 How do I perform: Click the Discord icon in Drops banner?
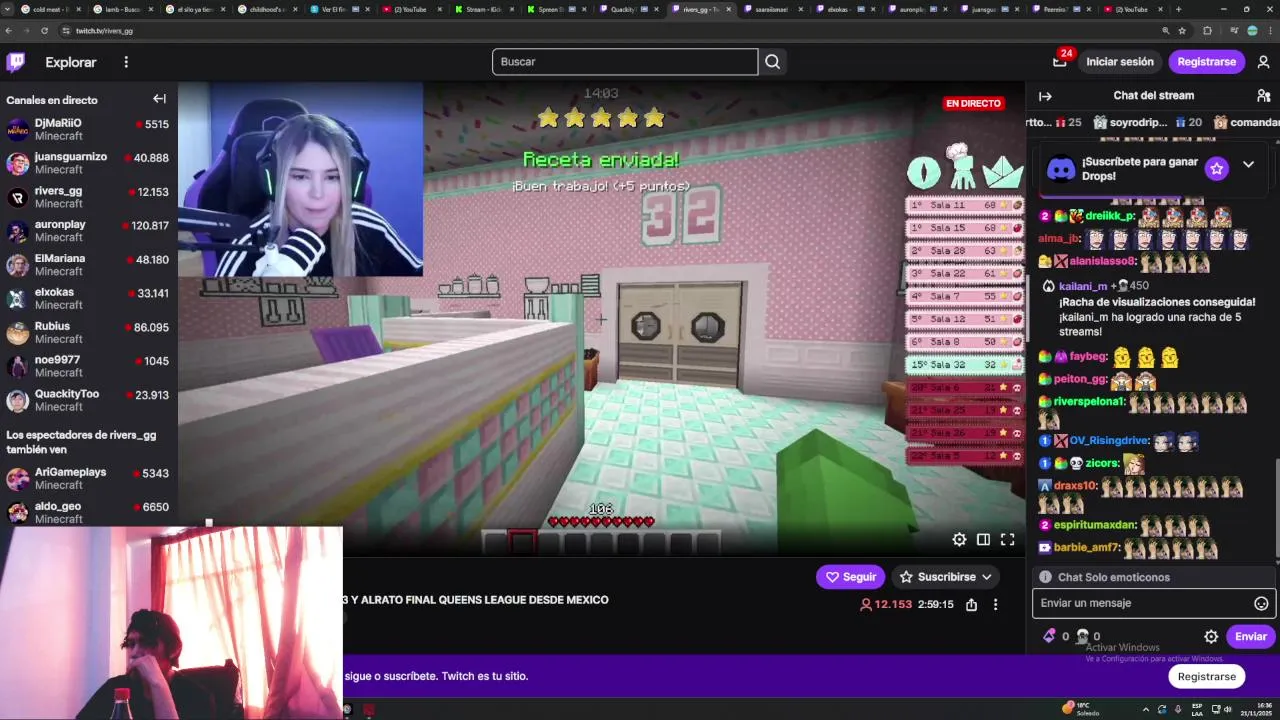[1061, 168]
